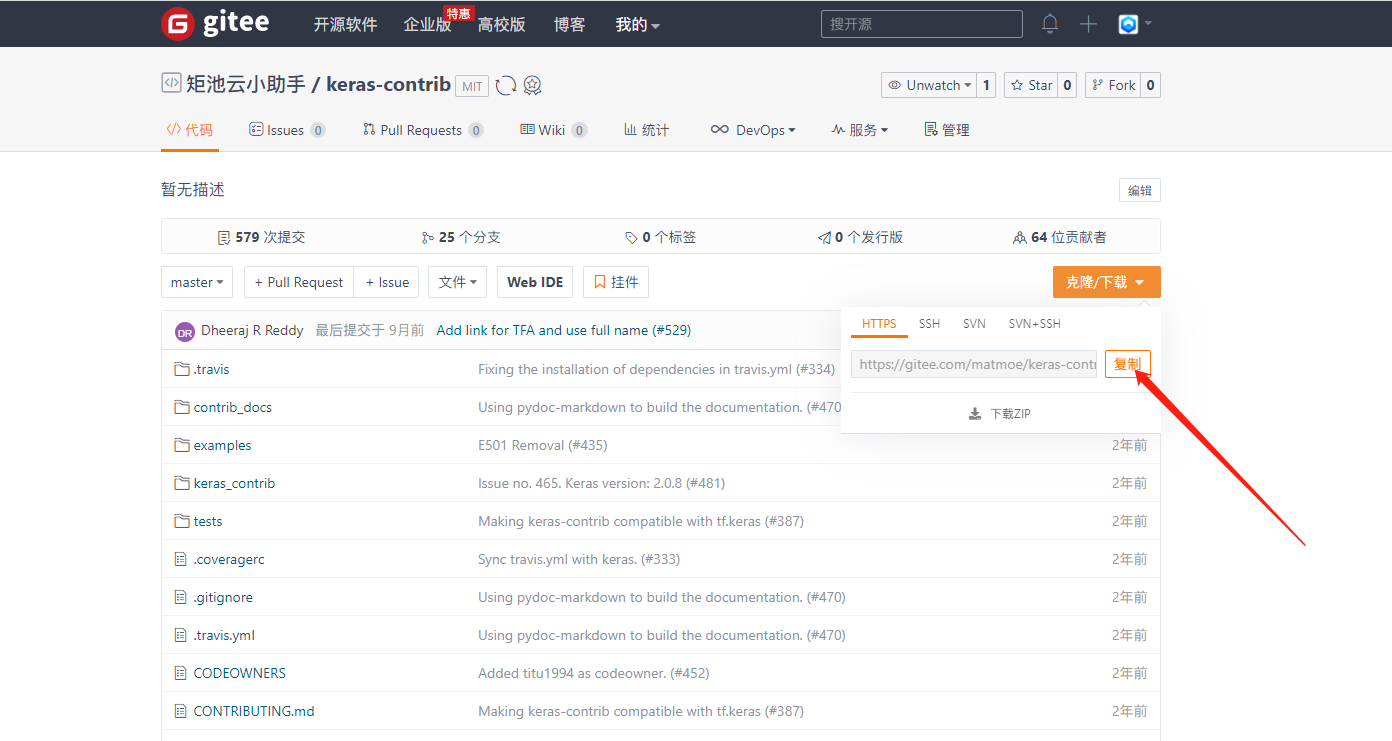
Task: Open the 我的 dropdown menu
Action: point(638,25)
